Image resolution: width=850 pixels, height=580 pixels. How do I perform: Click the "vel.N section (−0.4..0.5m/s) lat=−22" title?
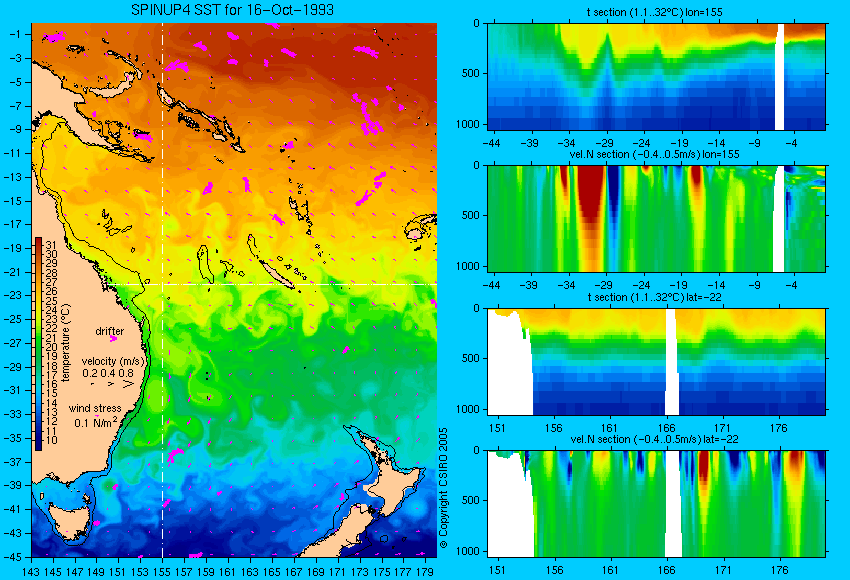(654, 439)
